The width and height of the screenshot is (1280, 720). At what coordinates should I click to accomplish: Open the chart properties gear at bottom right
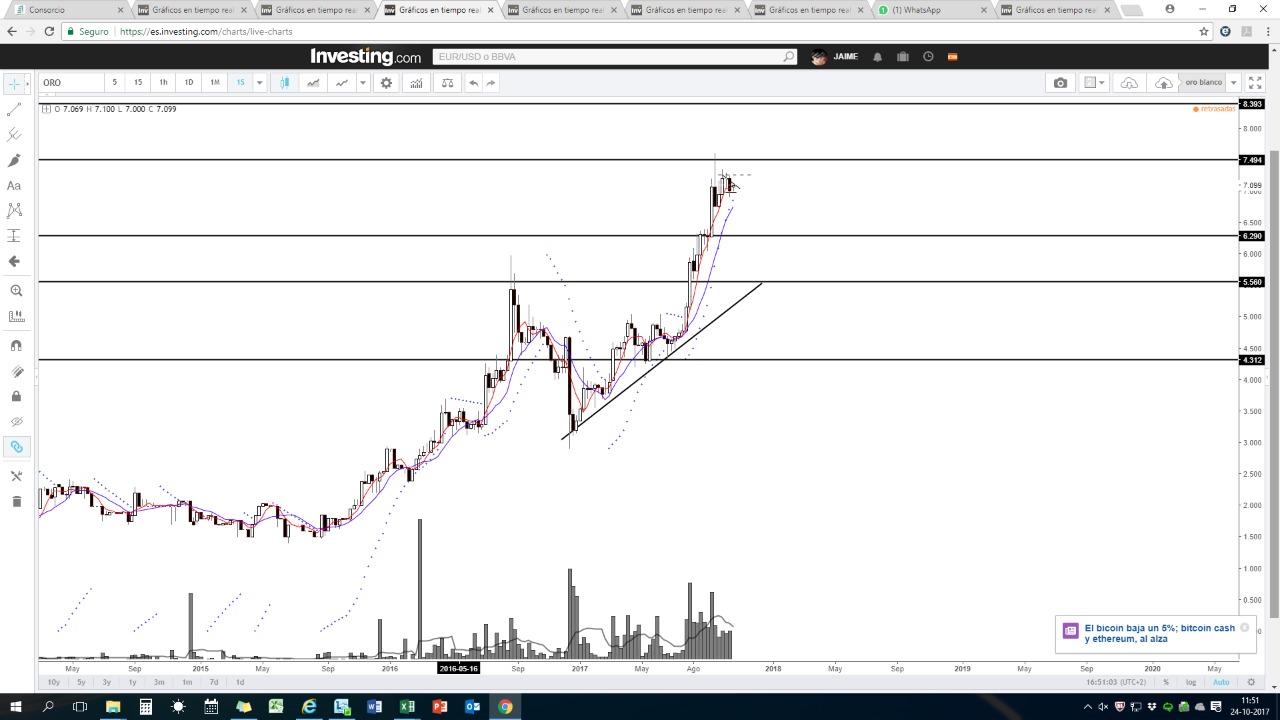pyautogui.click(x=1251, y=682)
